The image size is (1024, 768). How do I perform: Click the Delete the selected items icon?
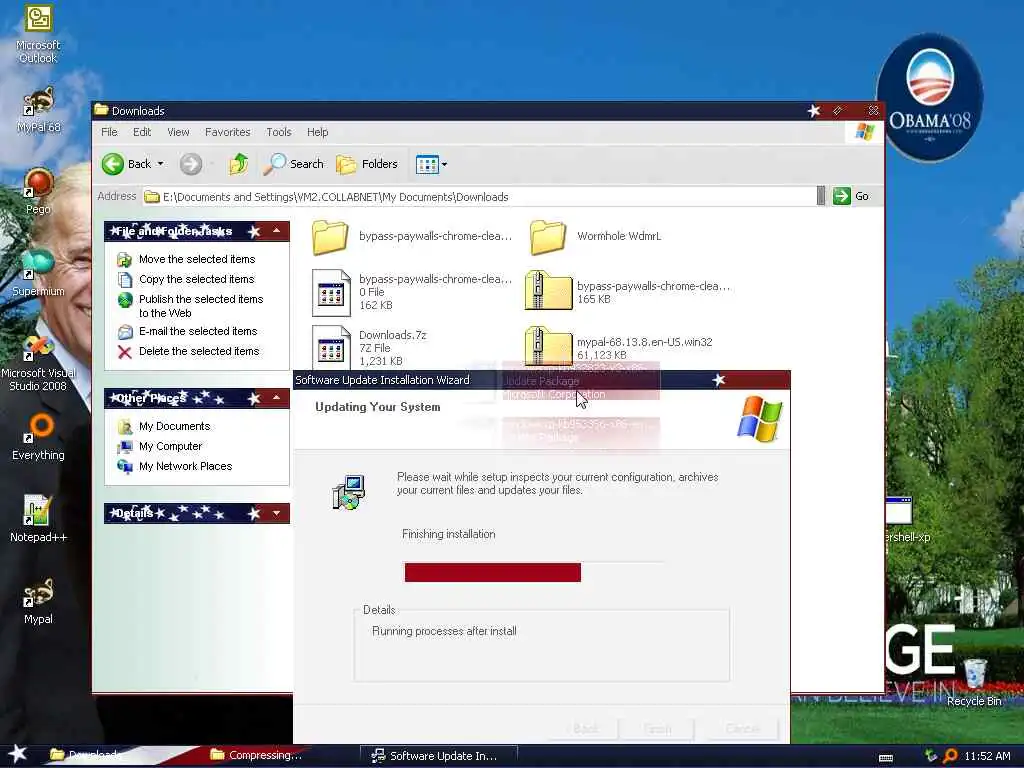125,352
